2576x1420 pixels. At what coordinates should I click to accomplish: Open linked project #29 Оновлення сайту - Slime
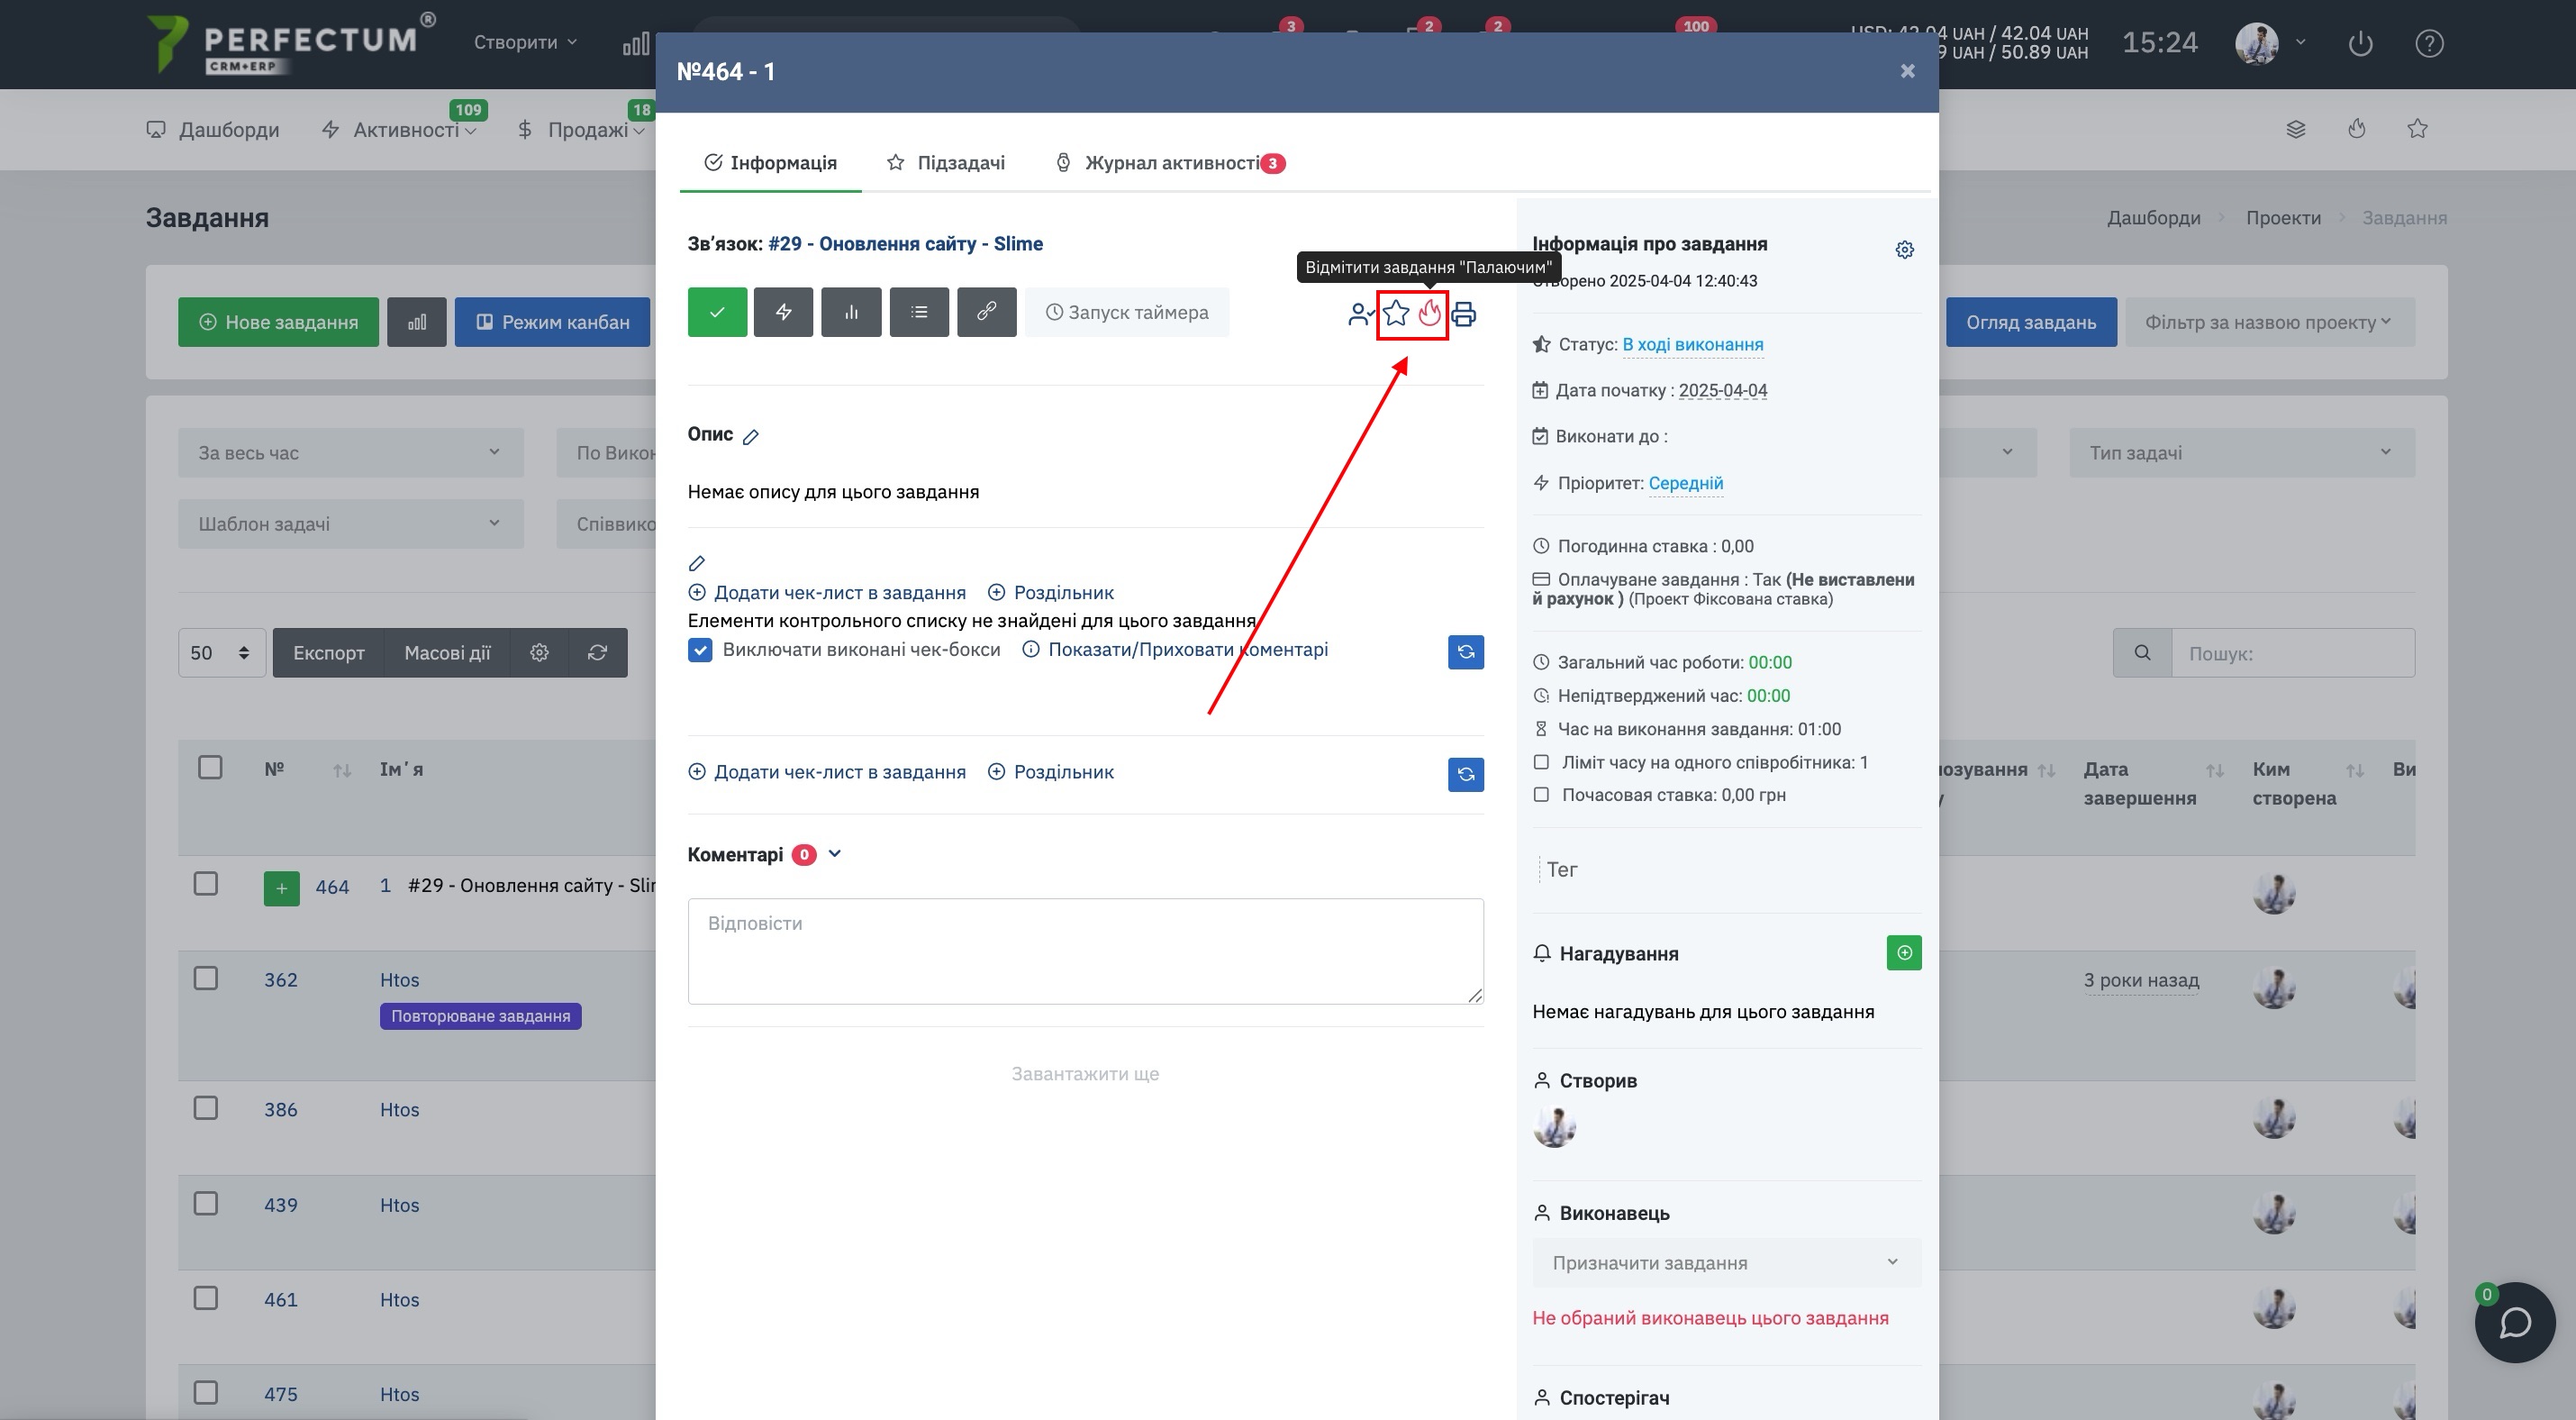(x=905, y=244)
